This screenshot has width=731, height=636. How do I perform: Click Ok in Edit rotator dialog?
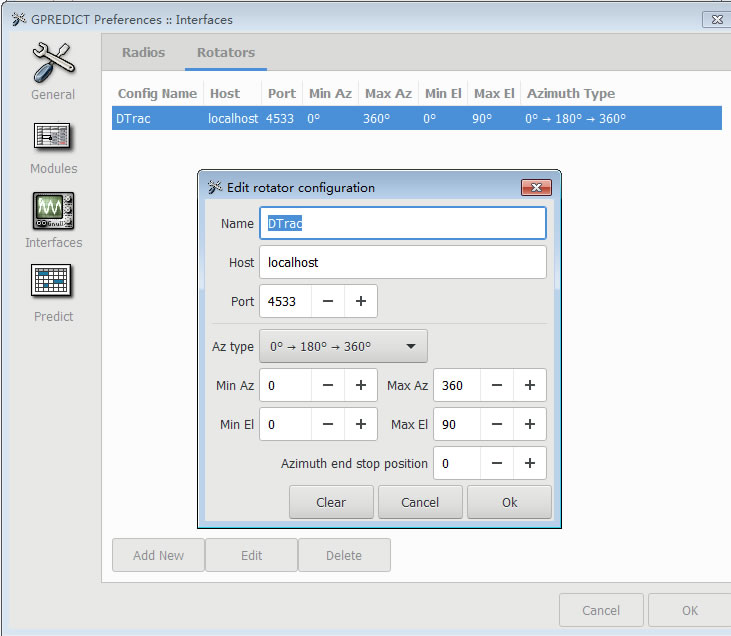(509, 502)
